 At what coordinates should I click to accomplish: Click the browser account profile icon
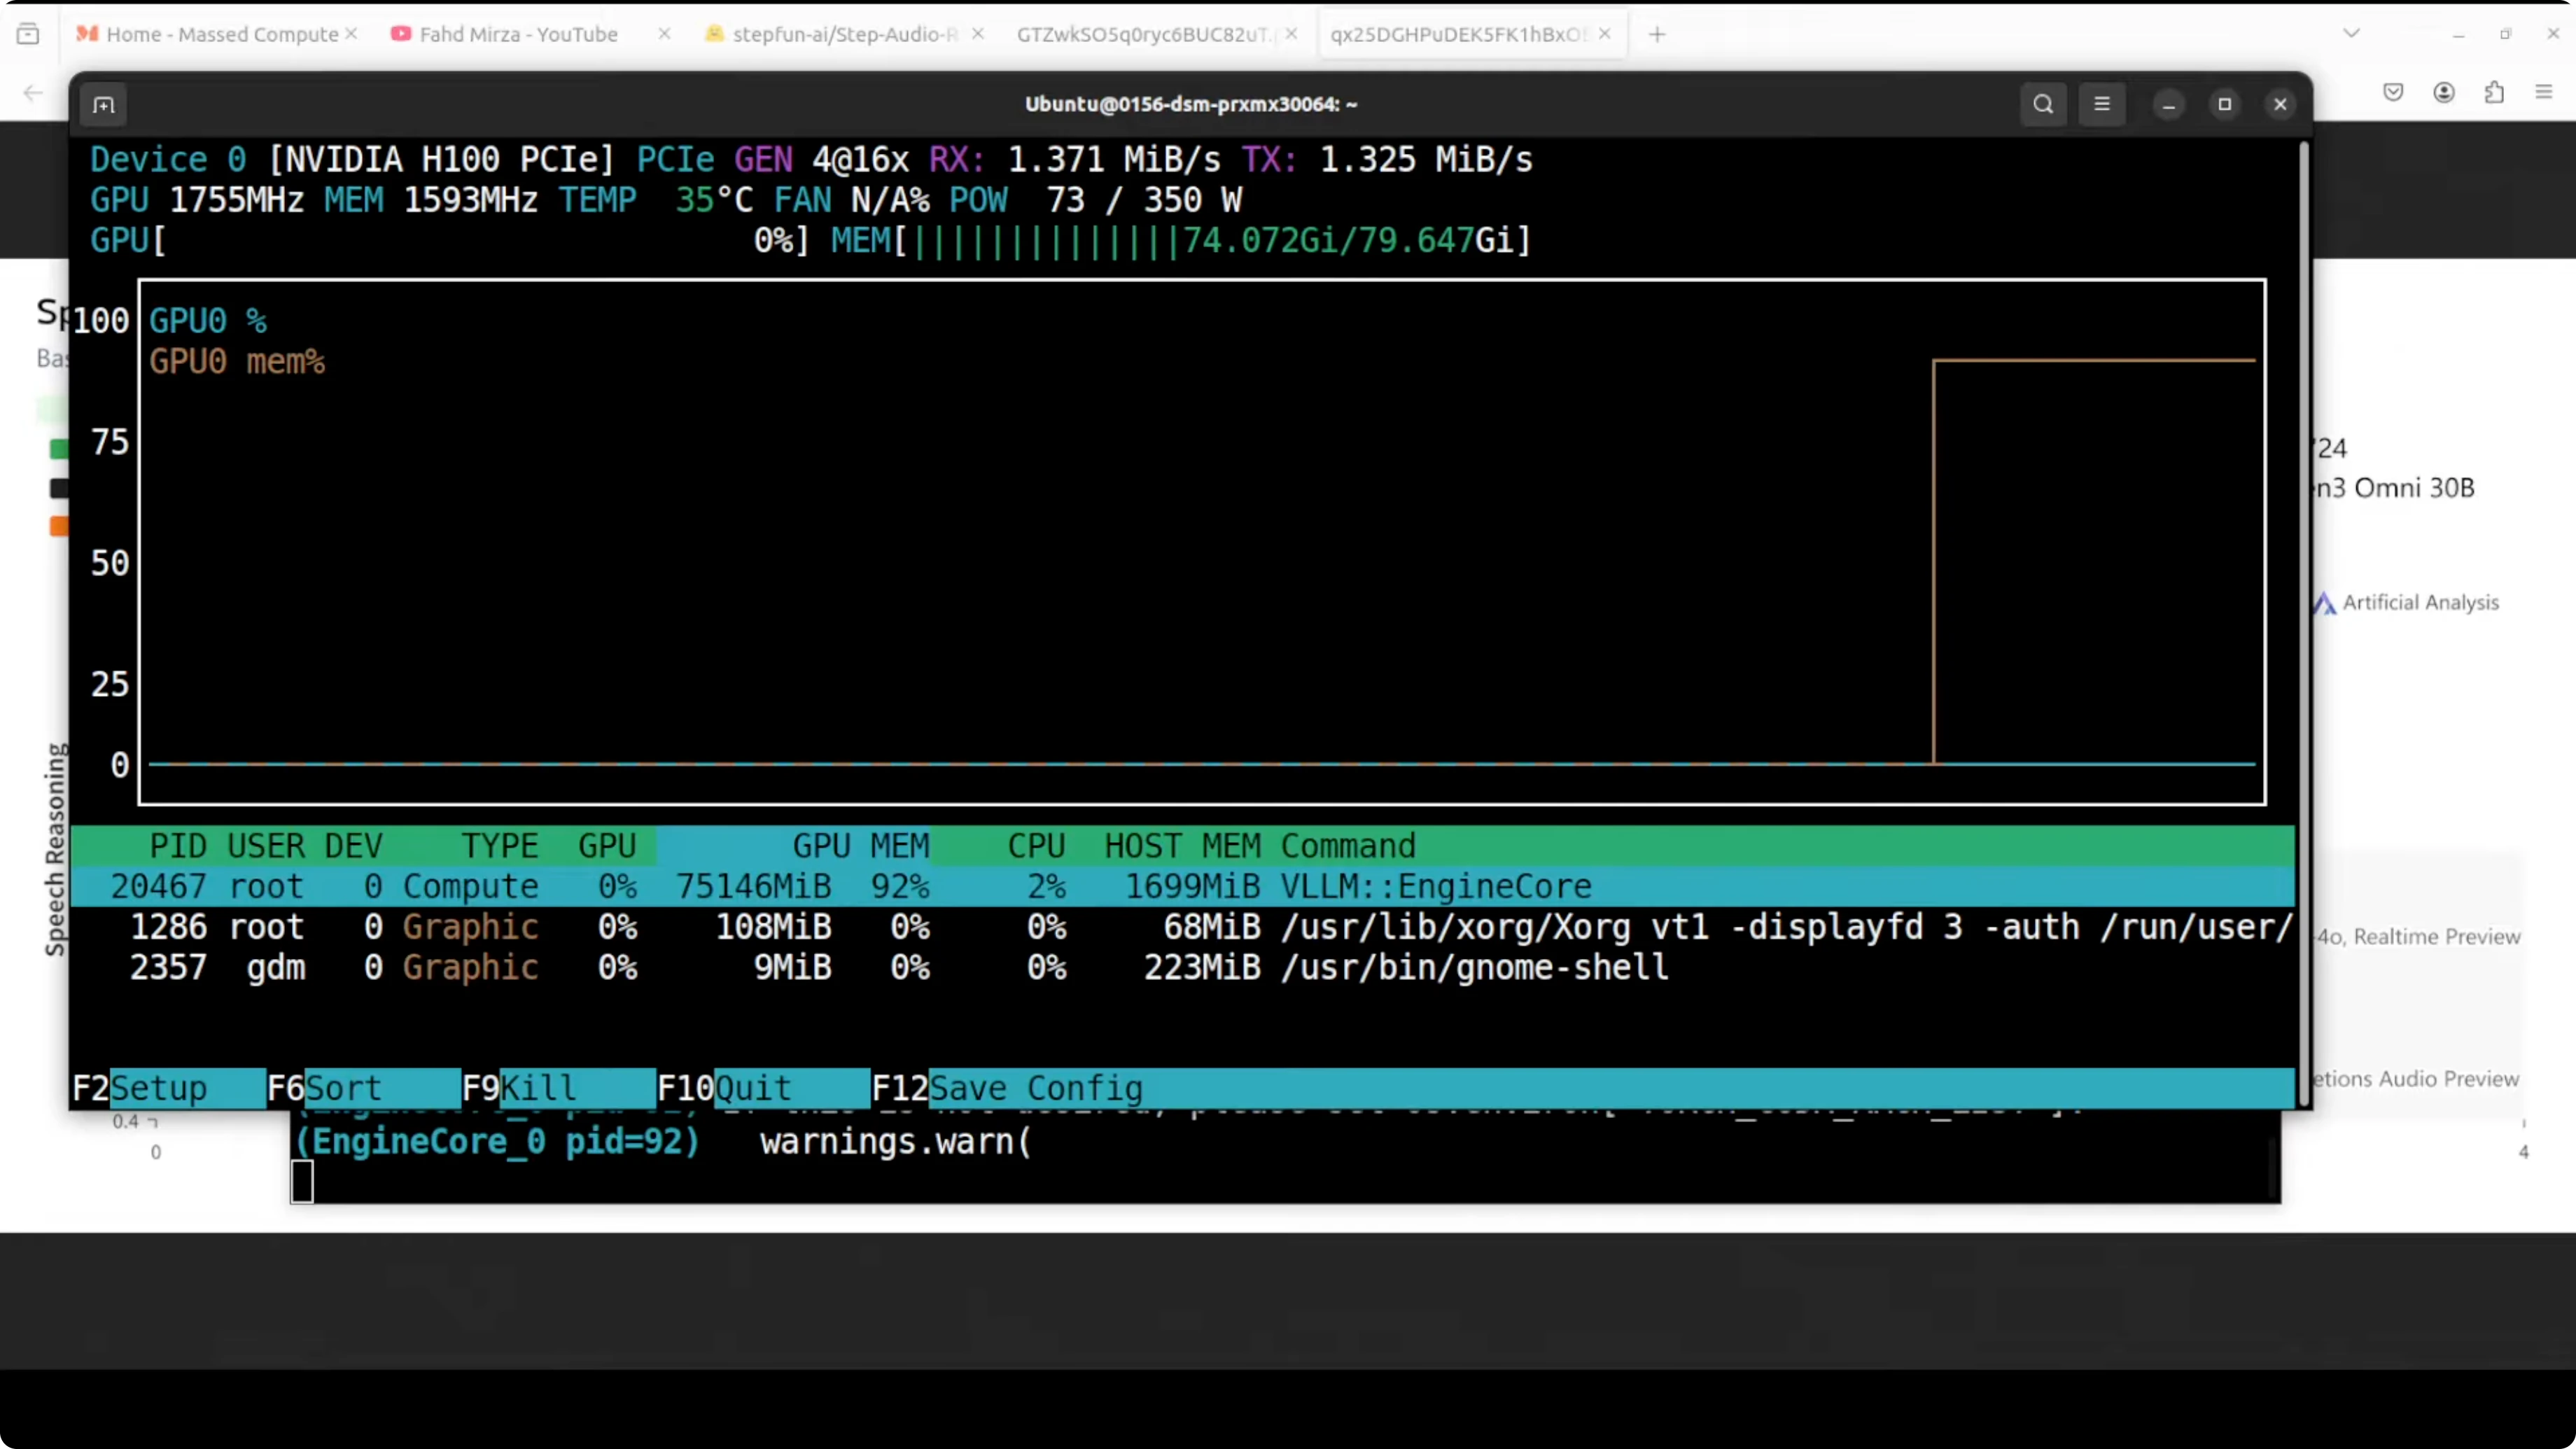[2443, 93]
